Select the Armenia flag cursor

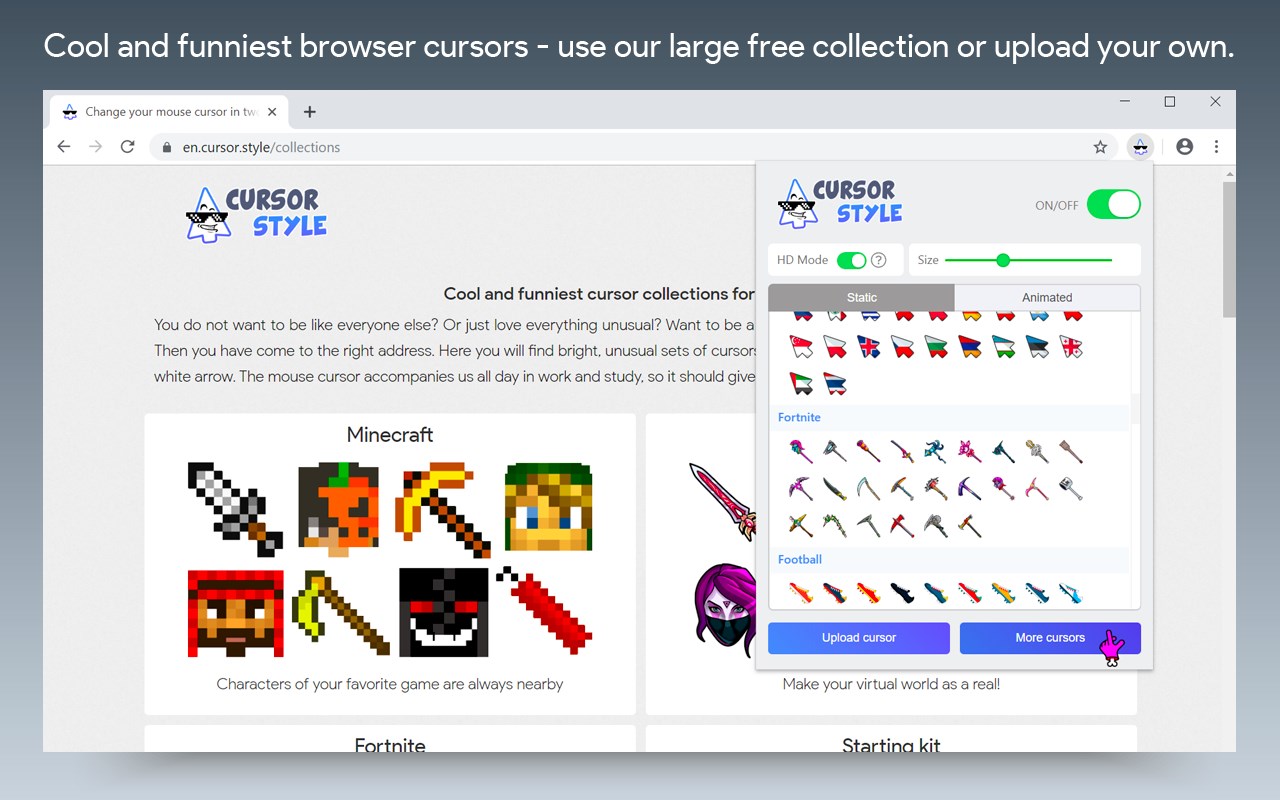[970, 346]
